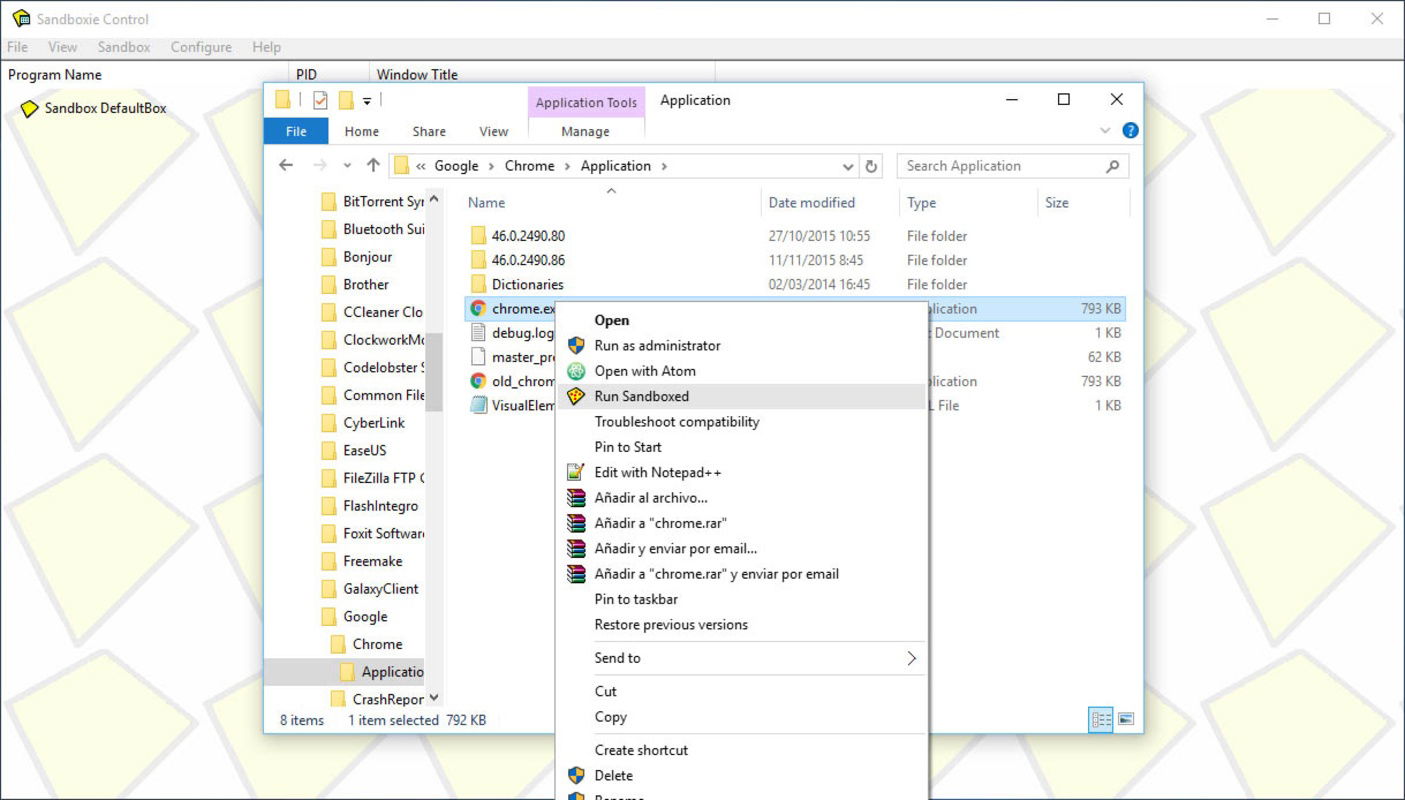This screenshot has height=800, width=1405.
Task: Open the Sandboxie File menu
Action: [x=17, y=47]
